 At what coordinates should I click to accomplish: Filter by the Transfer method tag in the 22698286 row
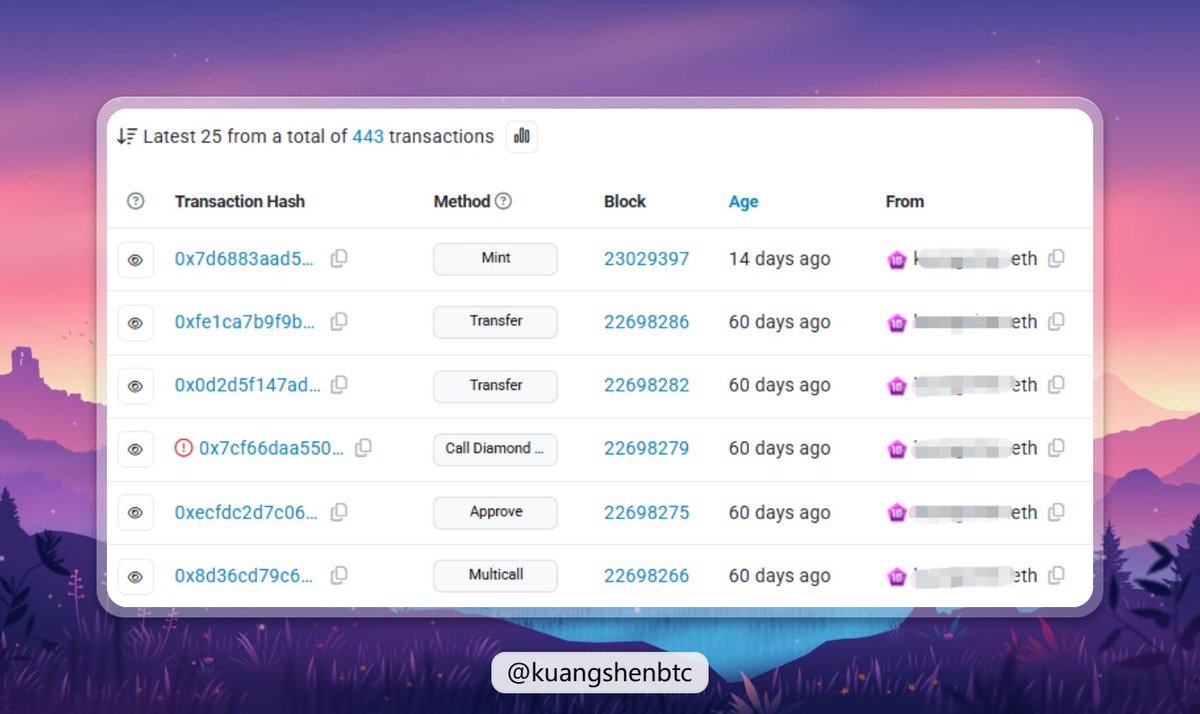495,322
